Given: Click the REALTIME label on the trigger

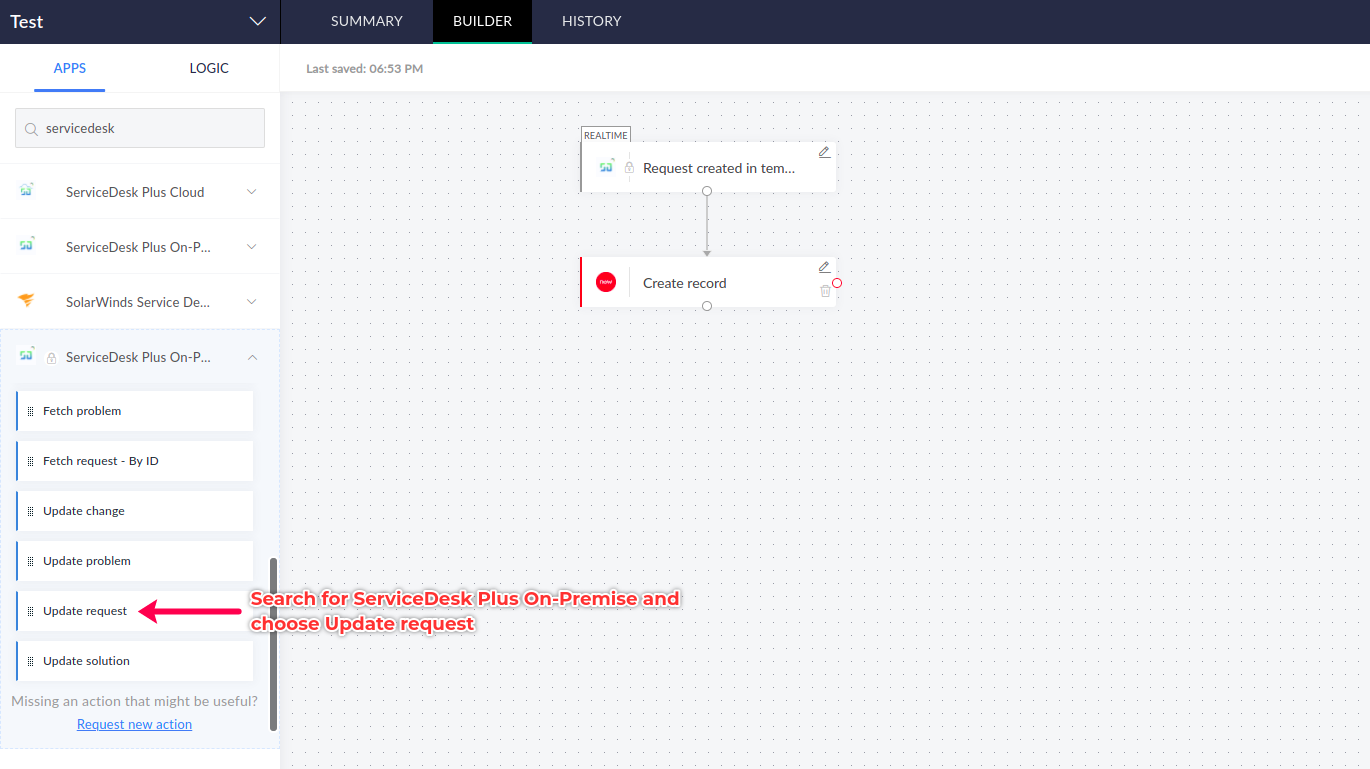Looking at the screenshot, I should (x=606, y=135).
